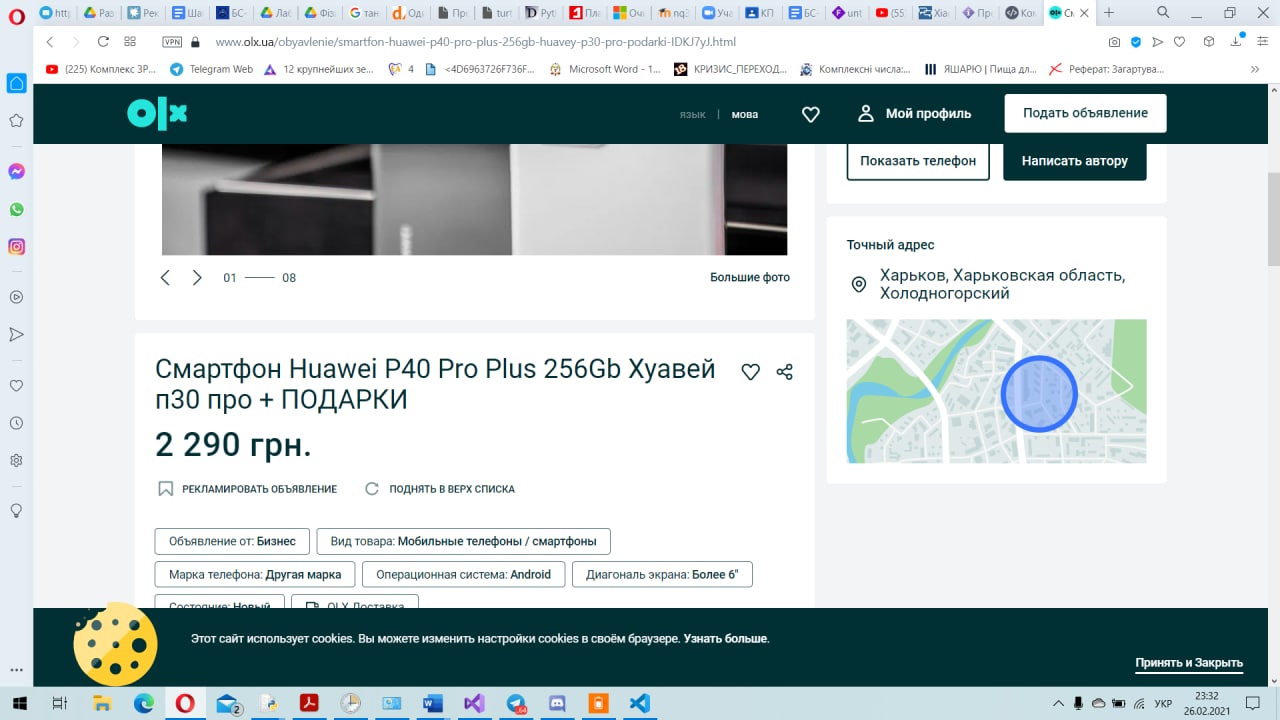Open sidebar player icon
This screenshot has width=1280, height=720.
click(16, 297)
